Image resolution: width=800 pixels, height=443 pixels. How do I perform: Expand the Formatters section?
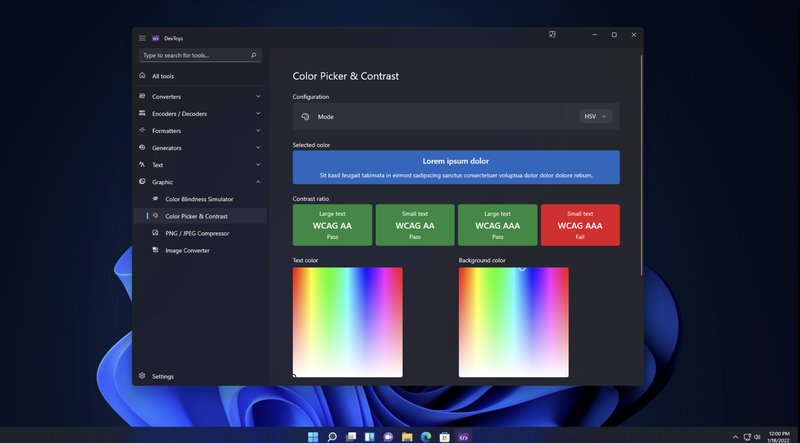[258, 131]
